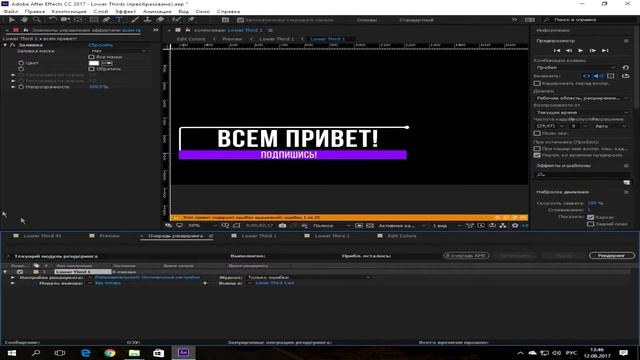Switch to the Edit Colors timeline tab
640x360 pixels.
pos(402,236)
